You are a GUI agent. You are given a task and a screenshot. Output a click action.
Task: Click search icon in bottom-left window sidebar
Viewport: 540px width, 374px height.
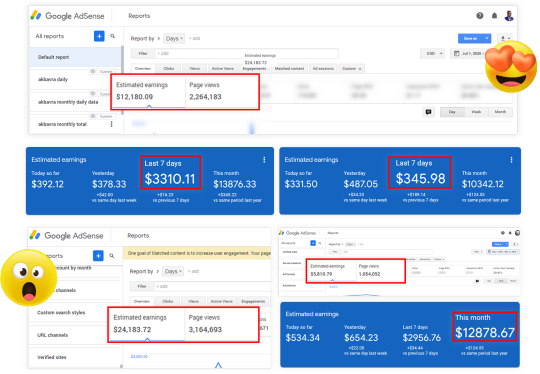point(112,256)
